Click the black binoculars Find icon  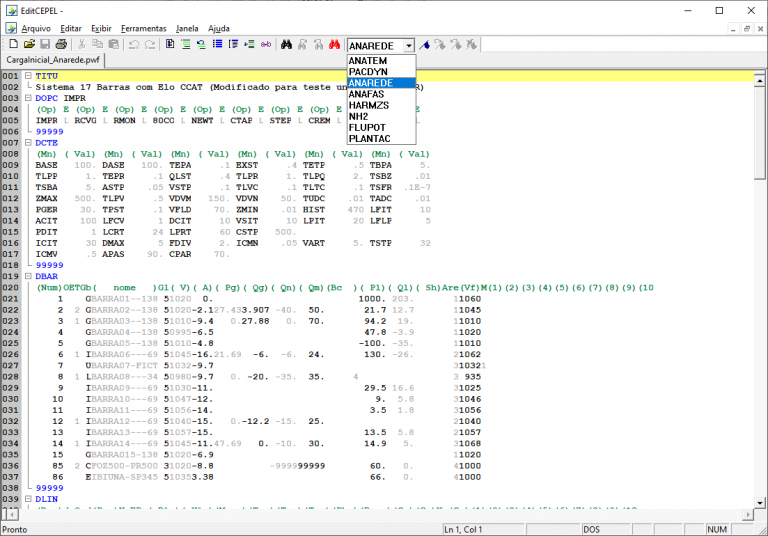pyautogui.click(x=286, y=45)
